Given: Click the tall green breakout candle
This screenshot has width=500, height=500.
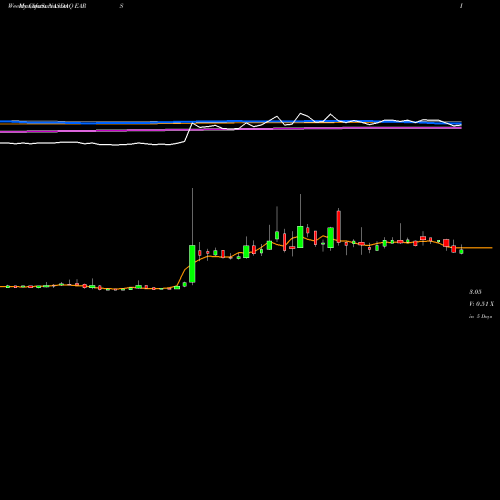Looking at the screenshot, I should [x=192, y=264].
